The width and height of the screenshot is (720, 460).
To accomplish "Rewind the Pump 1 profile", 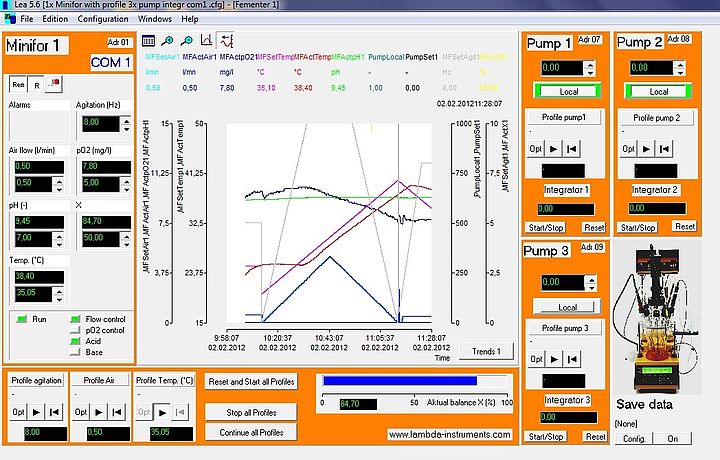I will [572, 149].
